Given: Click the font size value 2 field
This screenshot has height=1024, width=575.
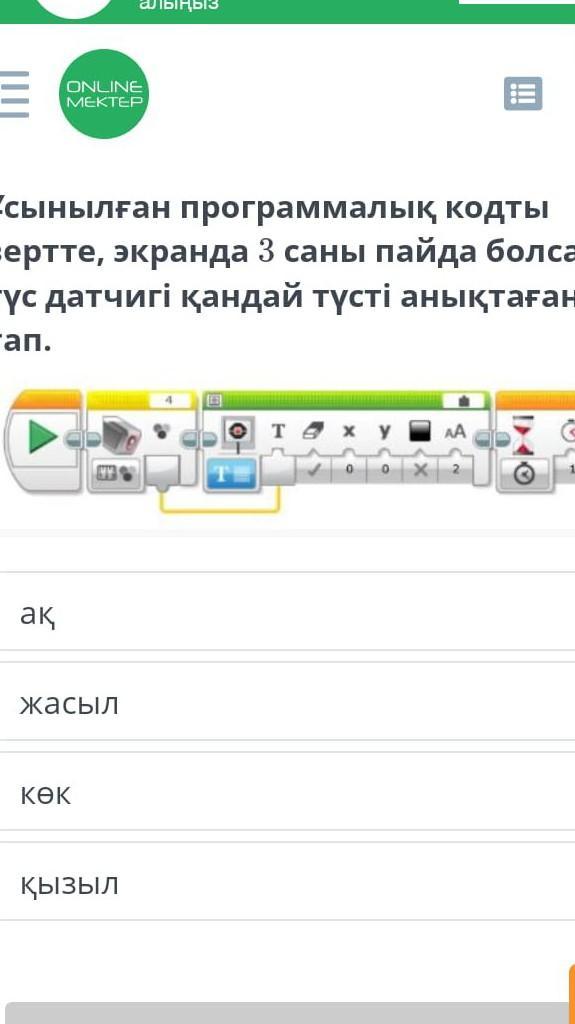Looking at the screenshot, I should tap(455, 469).
